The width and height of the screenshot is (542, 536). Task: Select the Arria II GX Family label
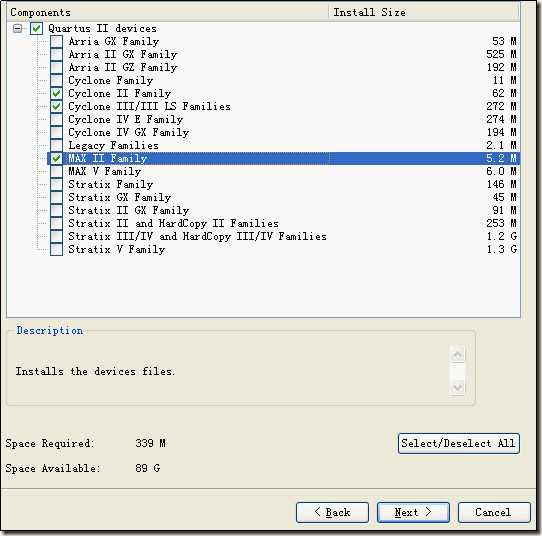(x=123, y=54)
